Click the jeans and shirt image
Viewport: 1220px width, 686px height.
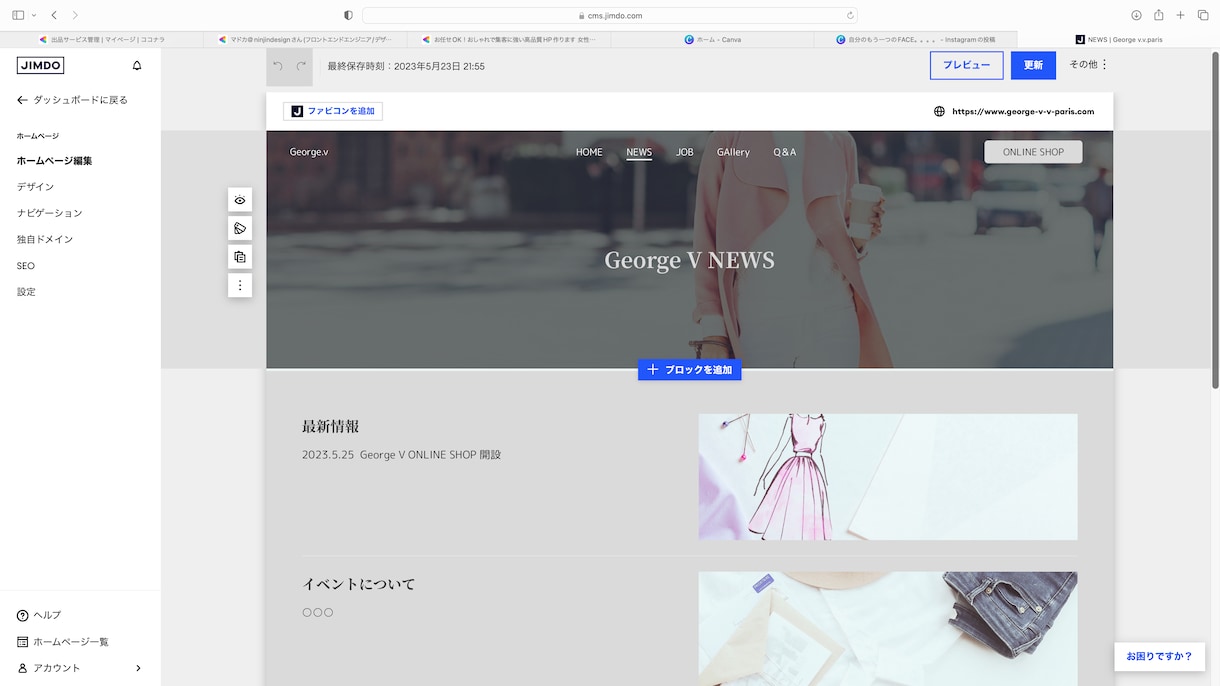click(x=888, y=628)
